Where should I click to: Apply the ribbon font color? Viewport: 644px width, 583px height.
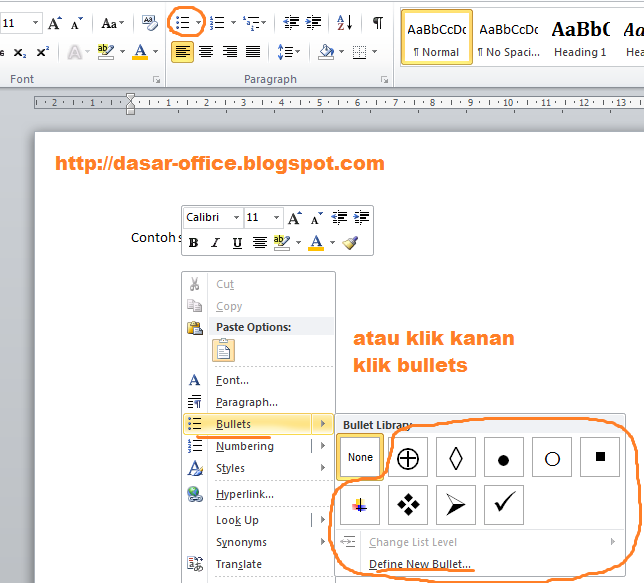[x=140, y=52]
